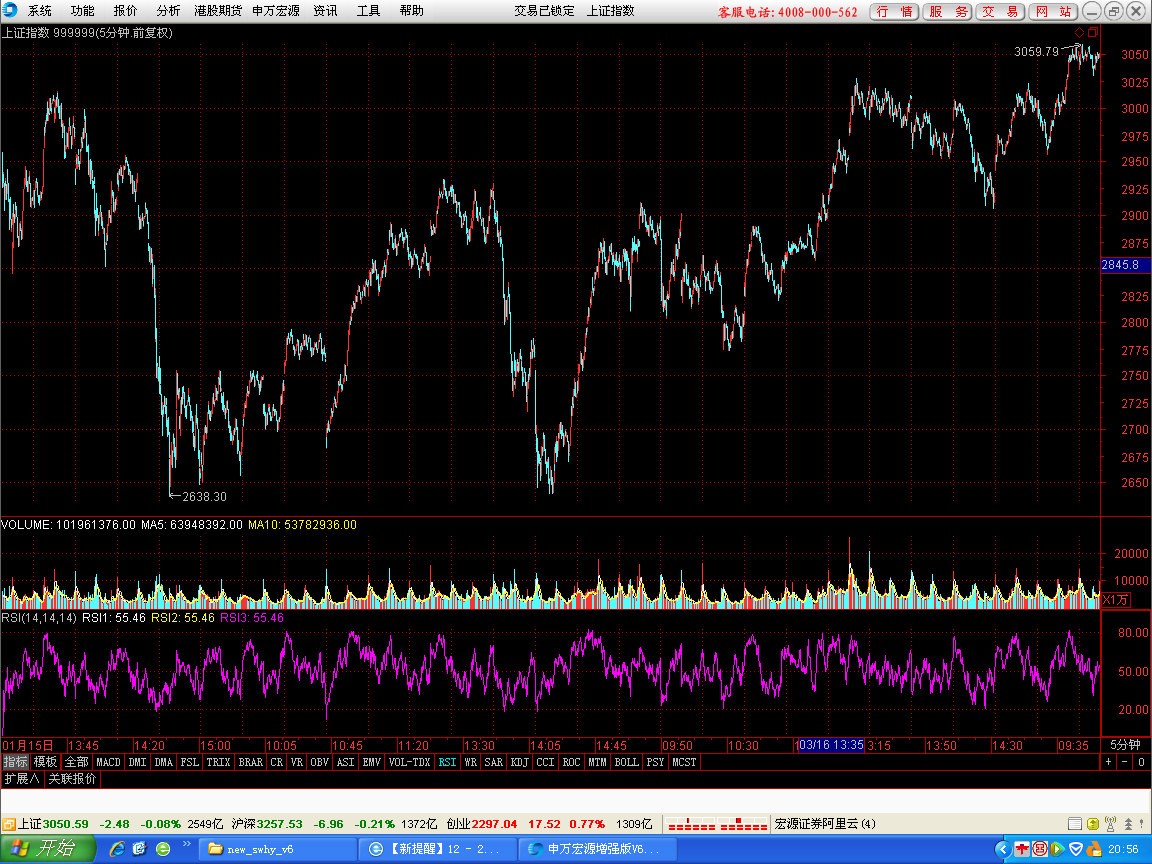Click the red restore-window icon above the chart
This screenshot has height=864, width=1152.
[x=1093, y=32]
